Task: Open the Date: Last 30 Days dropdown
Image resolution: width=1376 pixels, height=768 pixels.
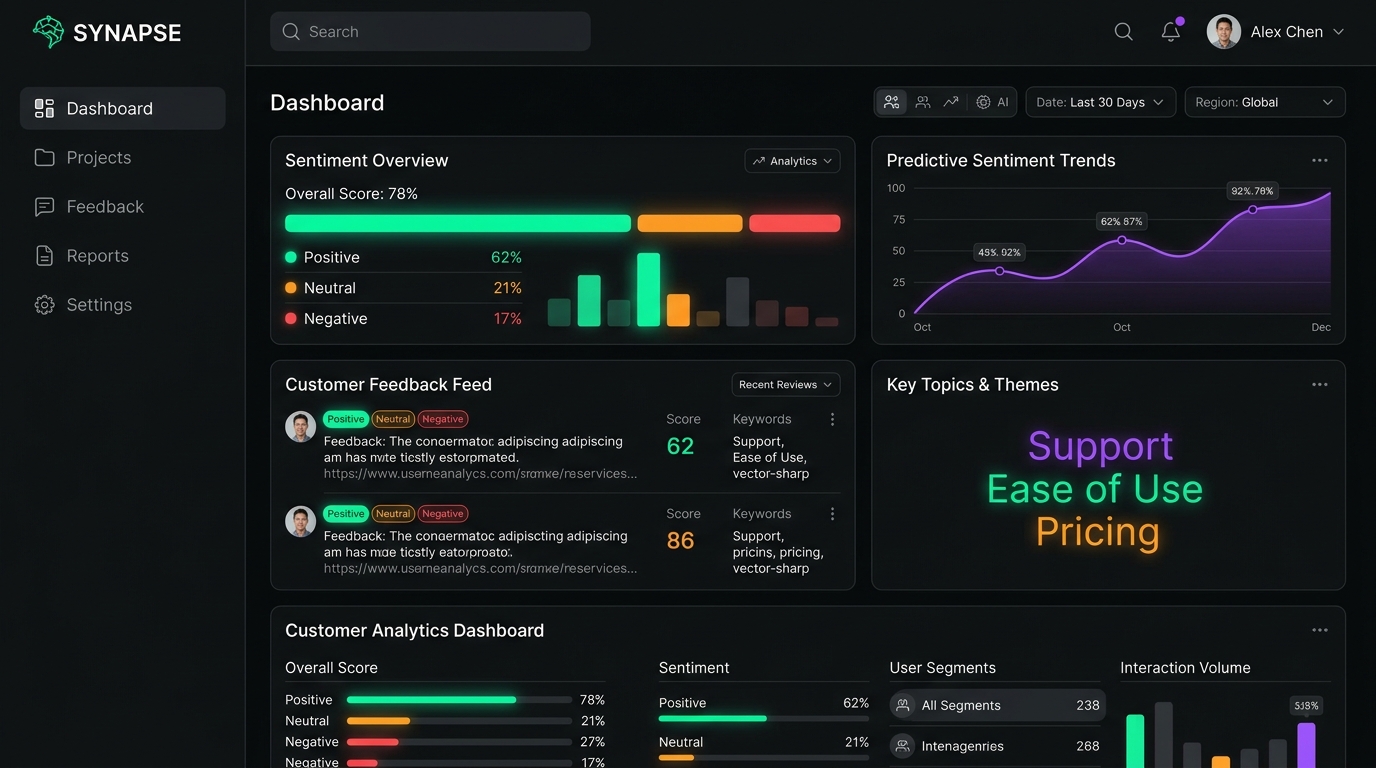Action: pyautogui.click(x=1101, y=102)
